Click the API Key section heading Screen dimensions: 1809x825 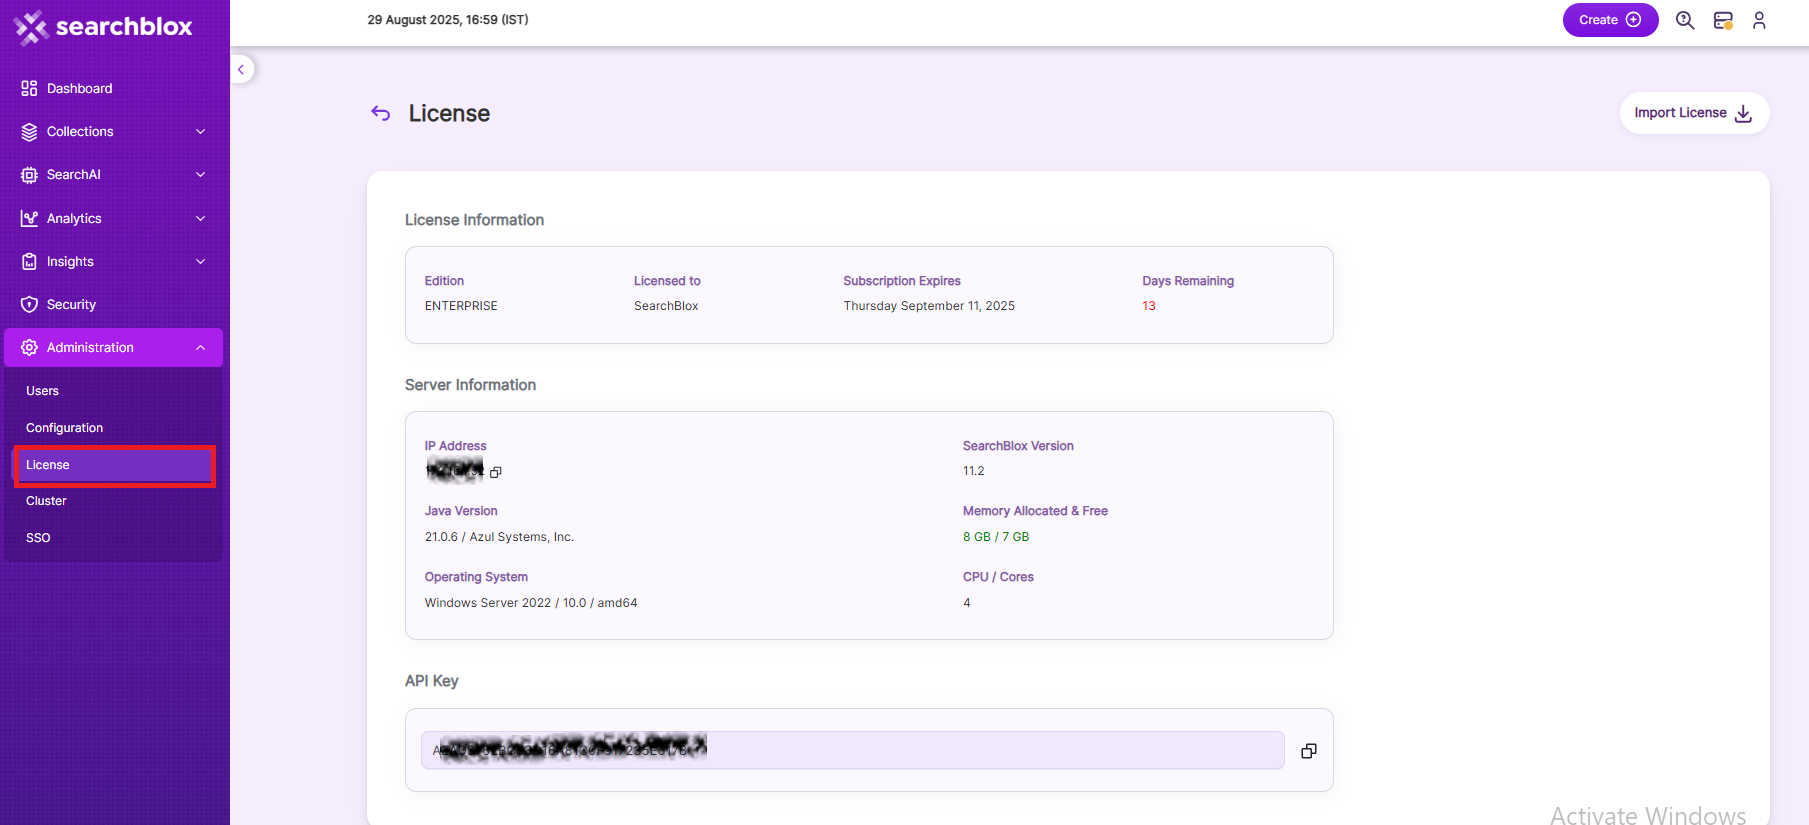coord(431,681)
